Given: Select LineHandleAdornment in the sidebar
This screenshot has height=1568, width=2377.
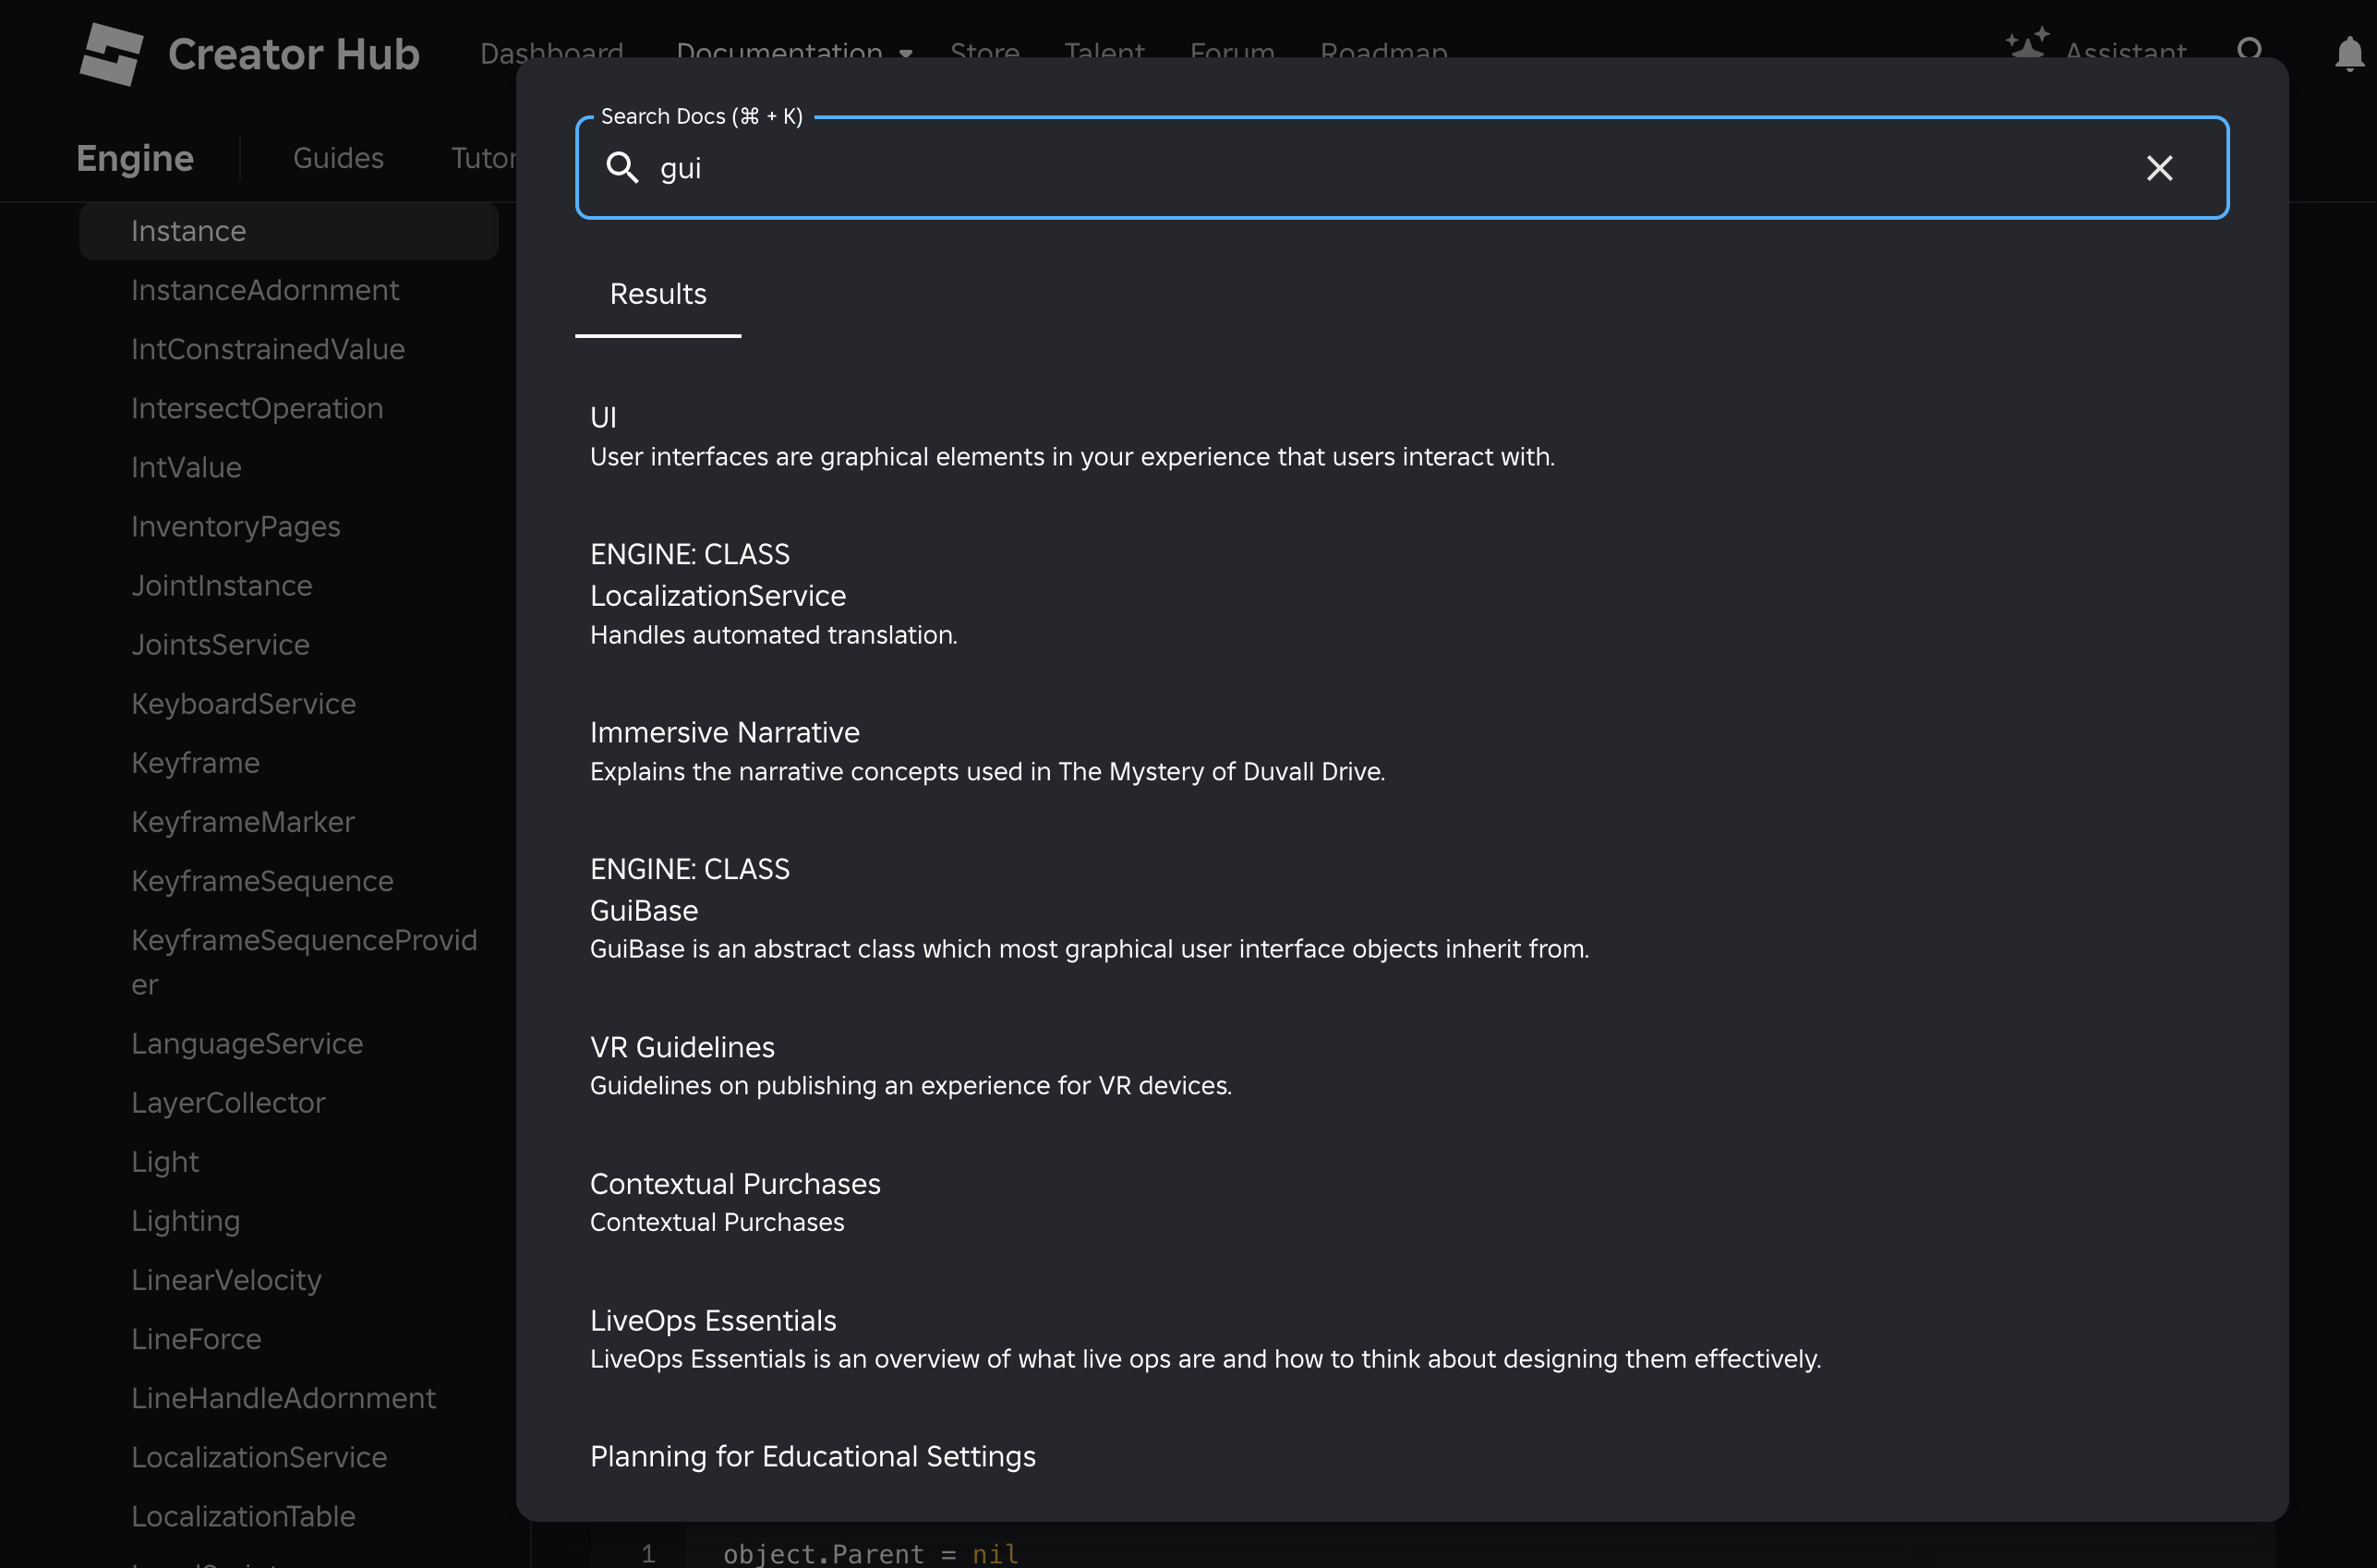Looking at the screenshot, I should coord(283,1398).
